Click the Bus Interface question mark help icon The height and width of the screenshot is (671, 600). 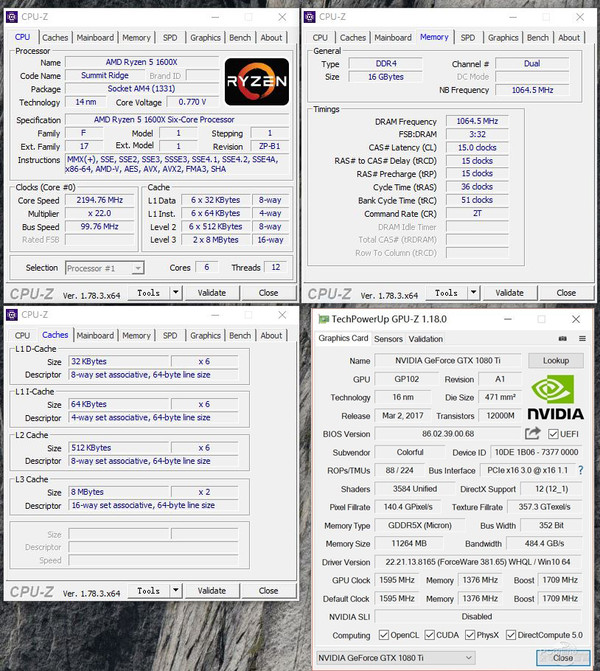coord(581,470)
